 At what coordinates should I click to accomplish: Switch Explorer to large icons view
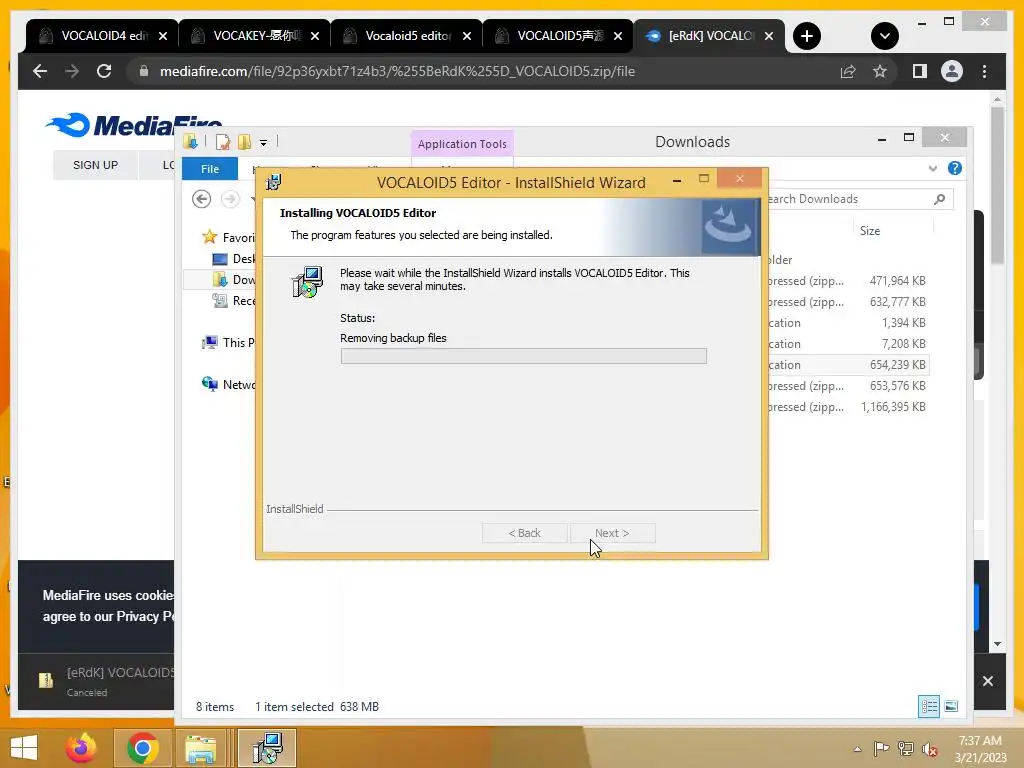point(951,706)
